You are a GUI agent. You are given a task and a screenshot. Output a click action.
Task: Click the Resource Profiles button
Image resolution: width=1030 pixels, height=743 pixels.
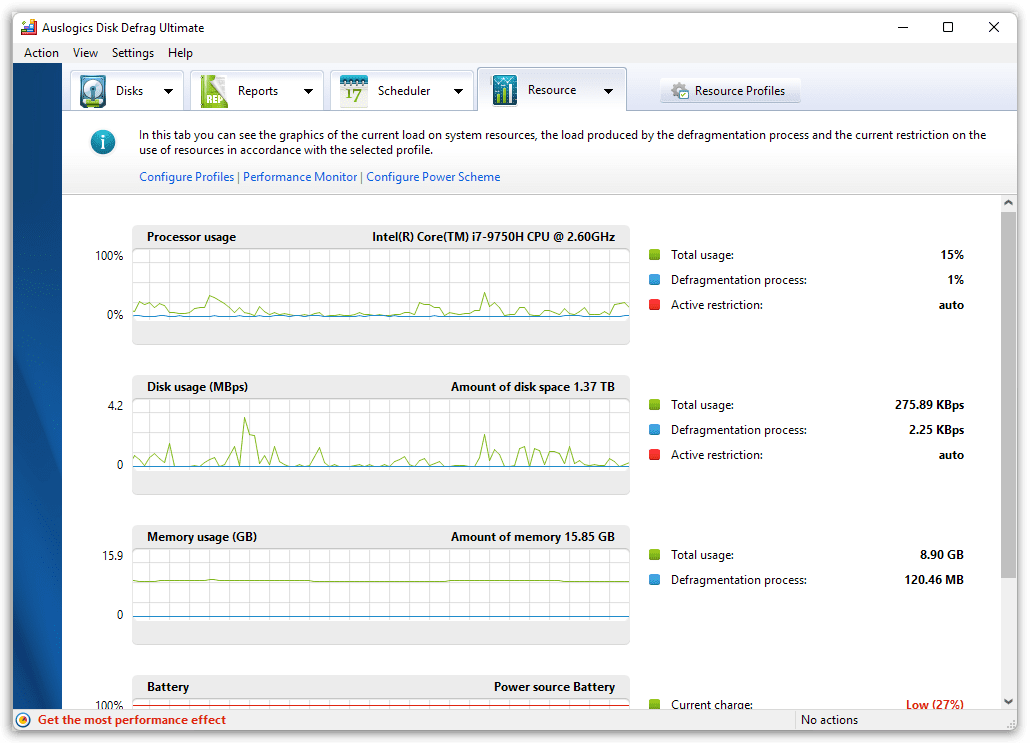(730, 91)
